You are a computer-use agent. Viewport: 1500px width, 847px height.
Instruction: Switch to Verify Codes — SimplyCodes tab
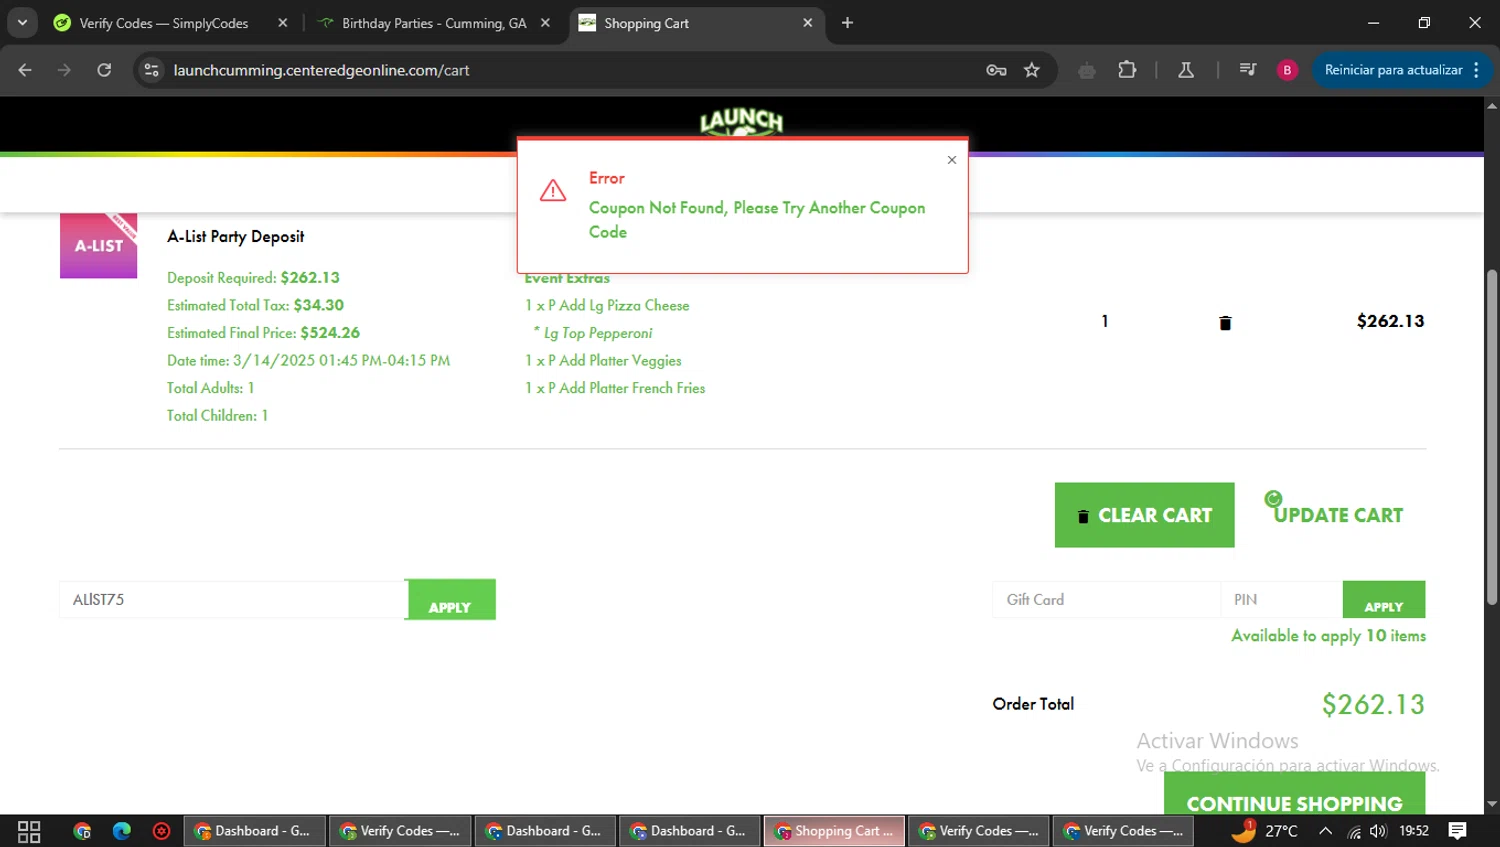click(165, 23)
